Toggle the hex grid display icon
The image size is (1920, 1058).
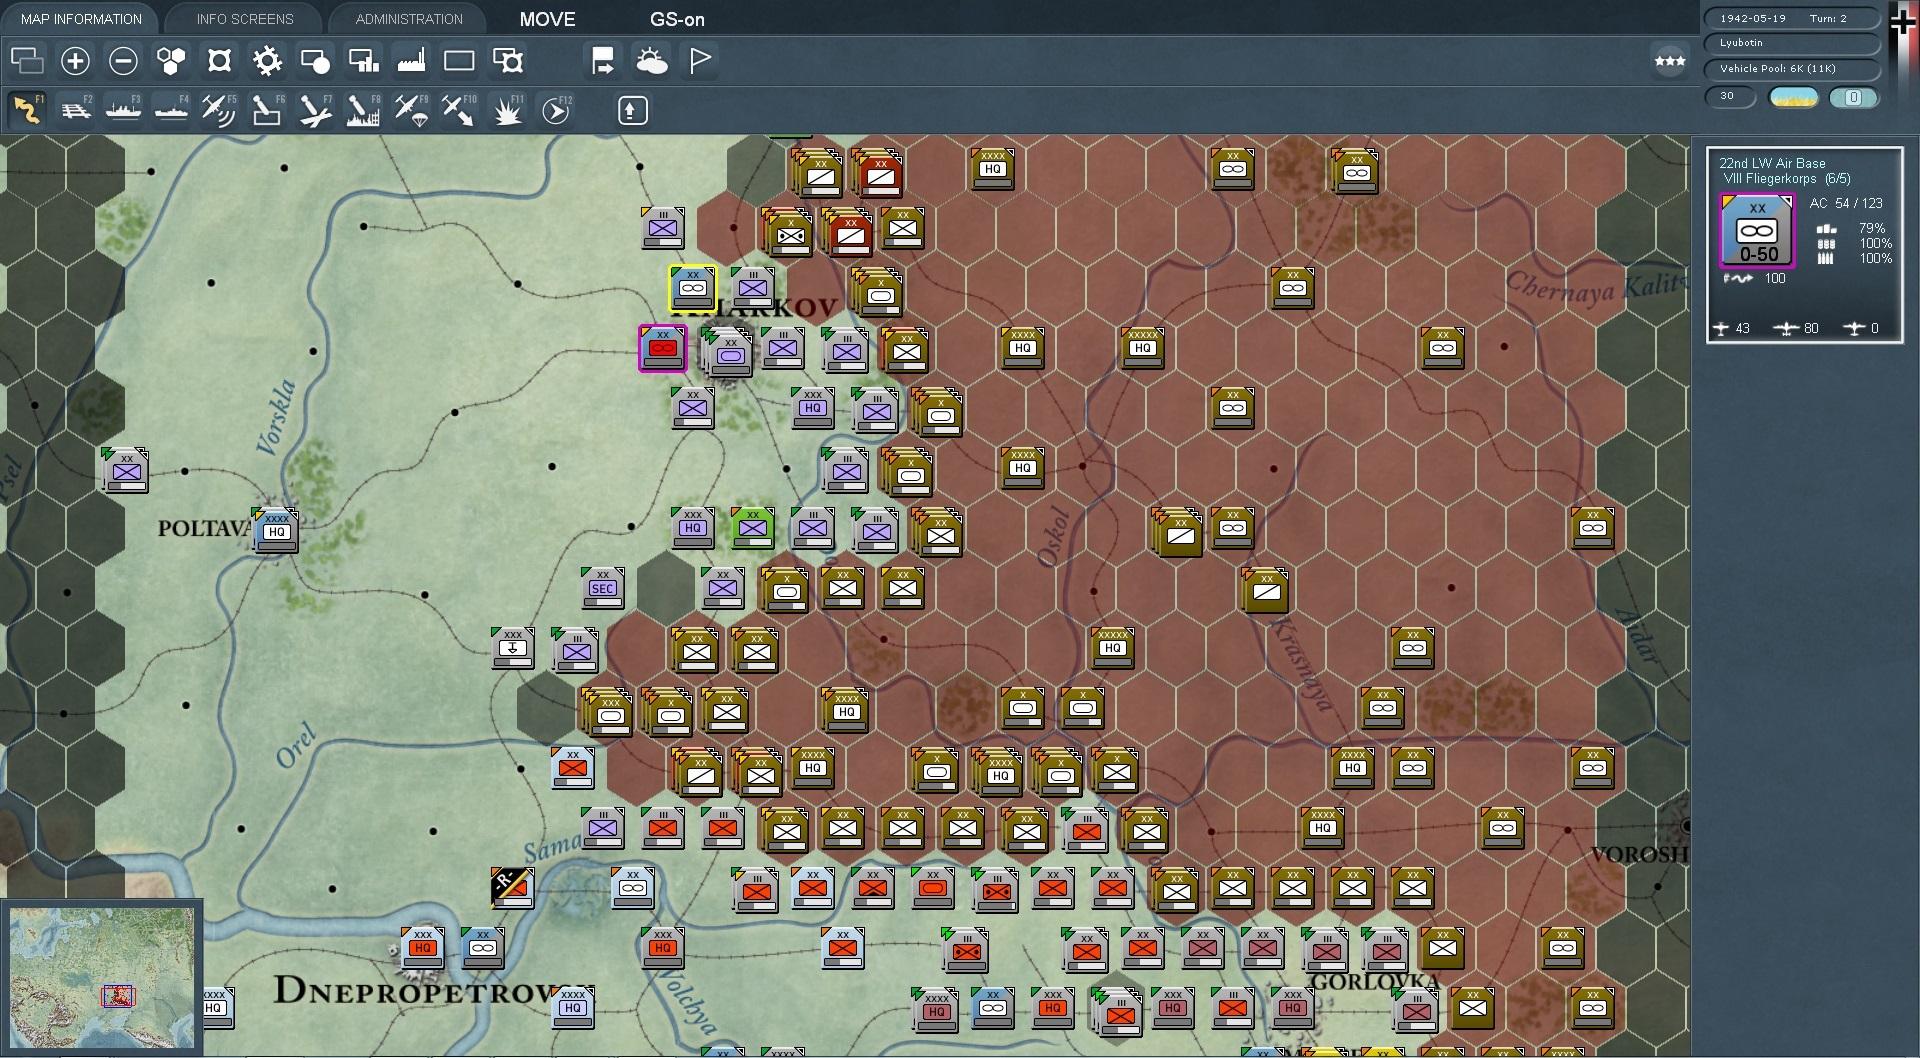click(x=171, y=61)
